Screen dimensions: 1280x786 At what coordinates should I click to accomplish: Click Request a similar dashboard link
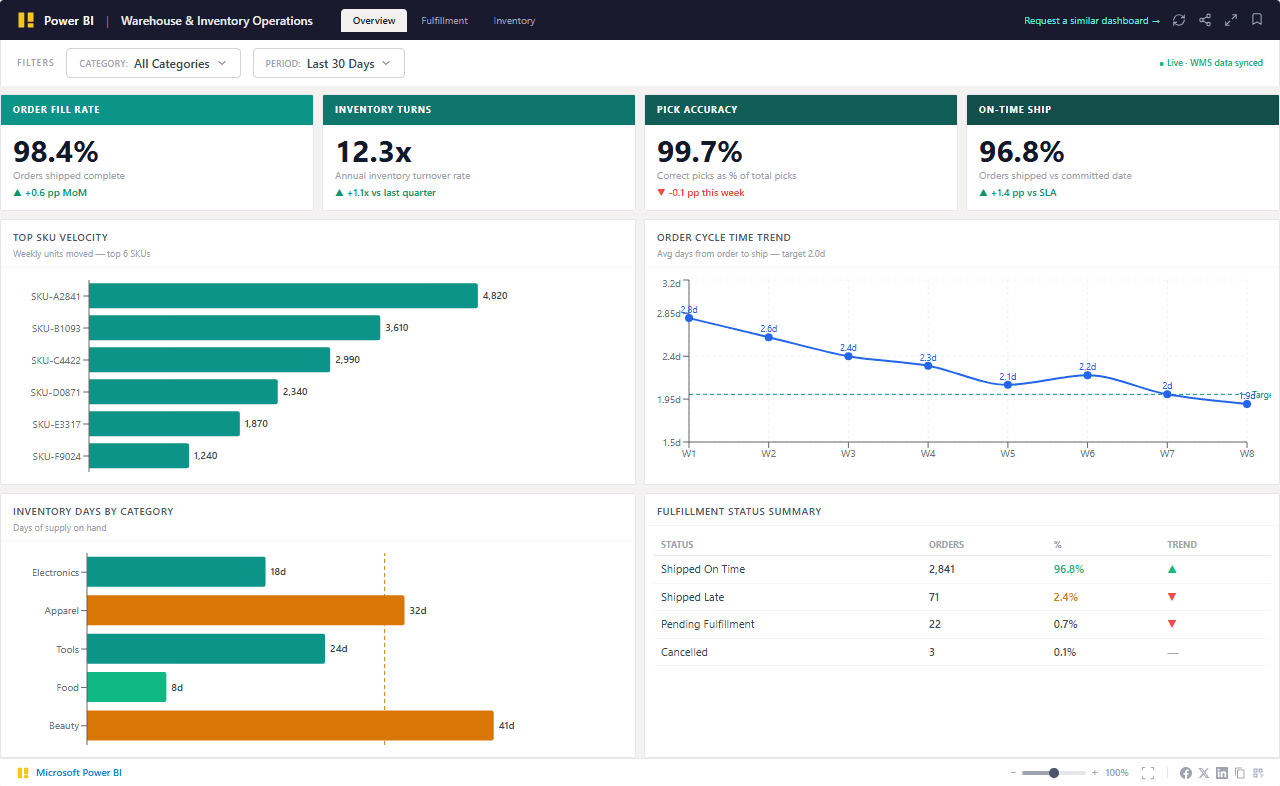click(1092, 20)
